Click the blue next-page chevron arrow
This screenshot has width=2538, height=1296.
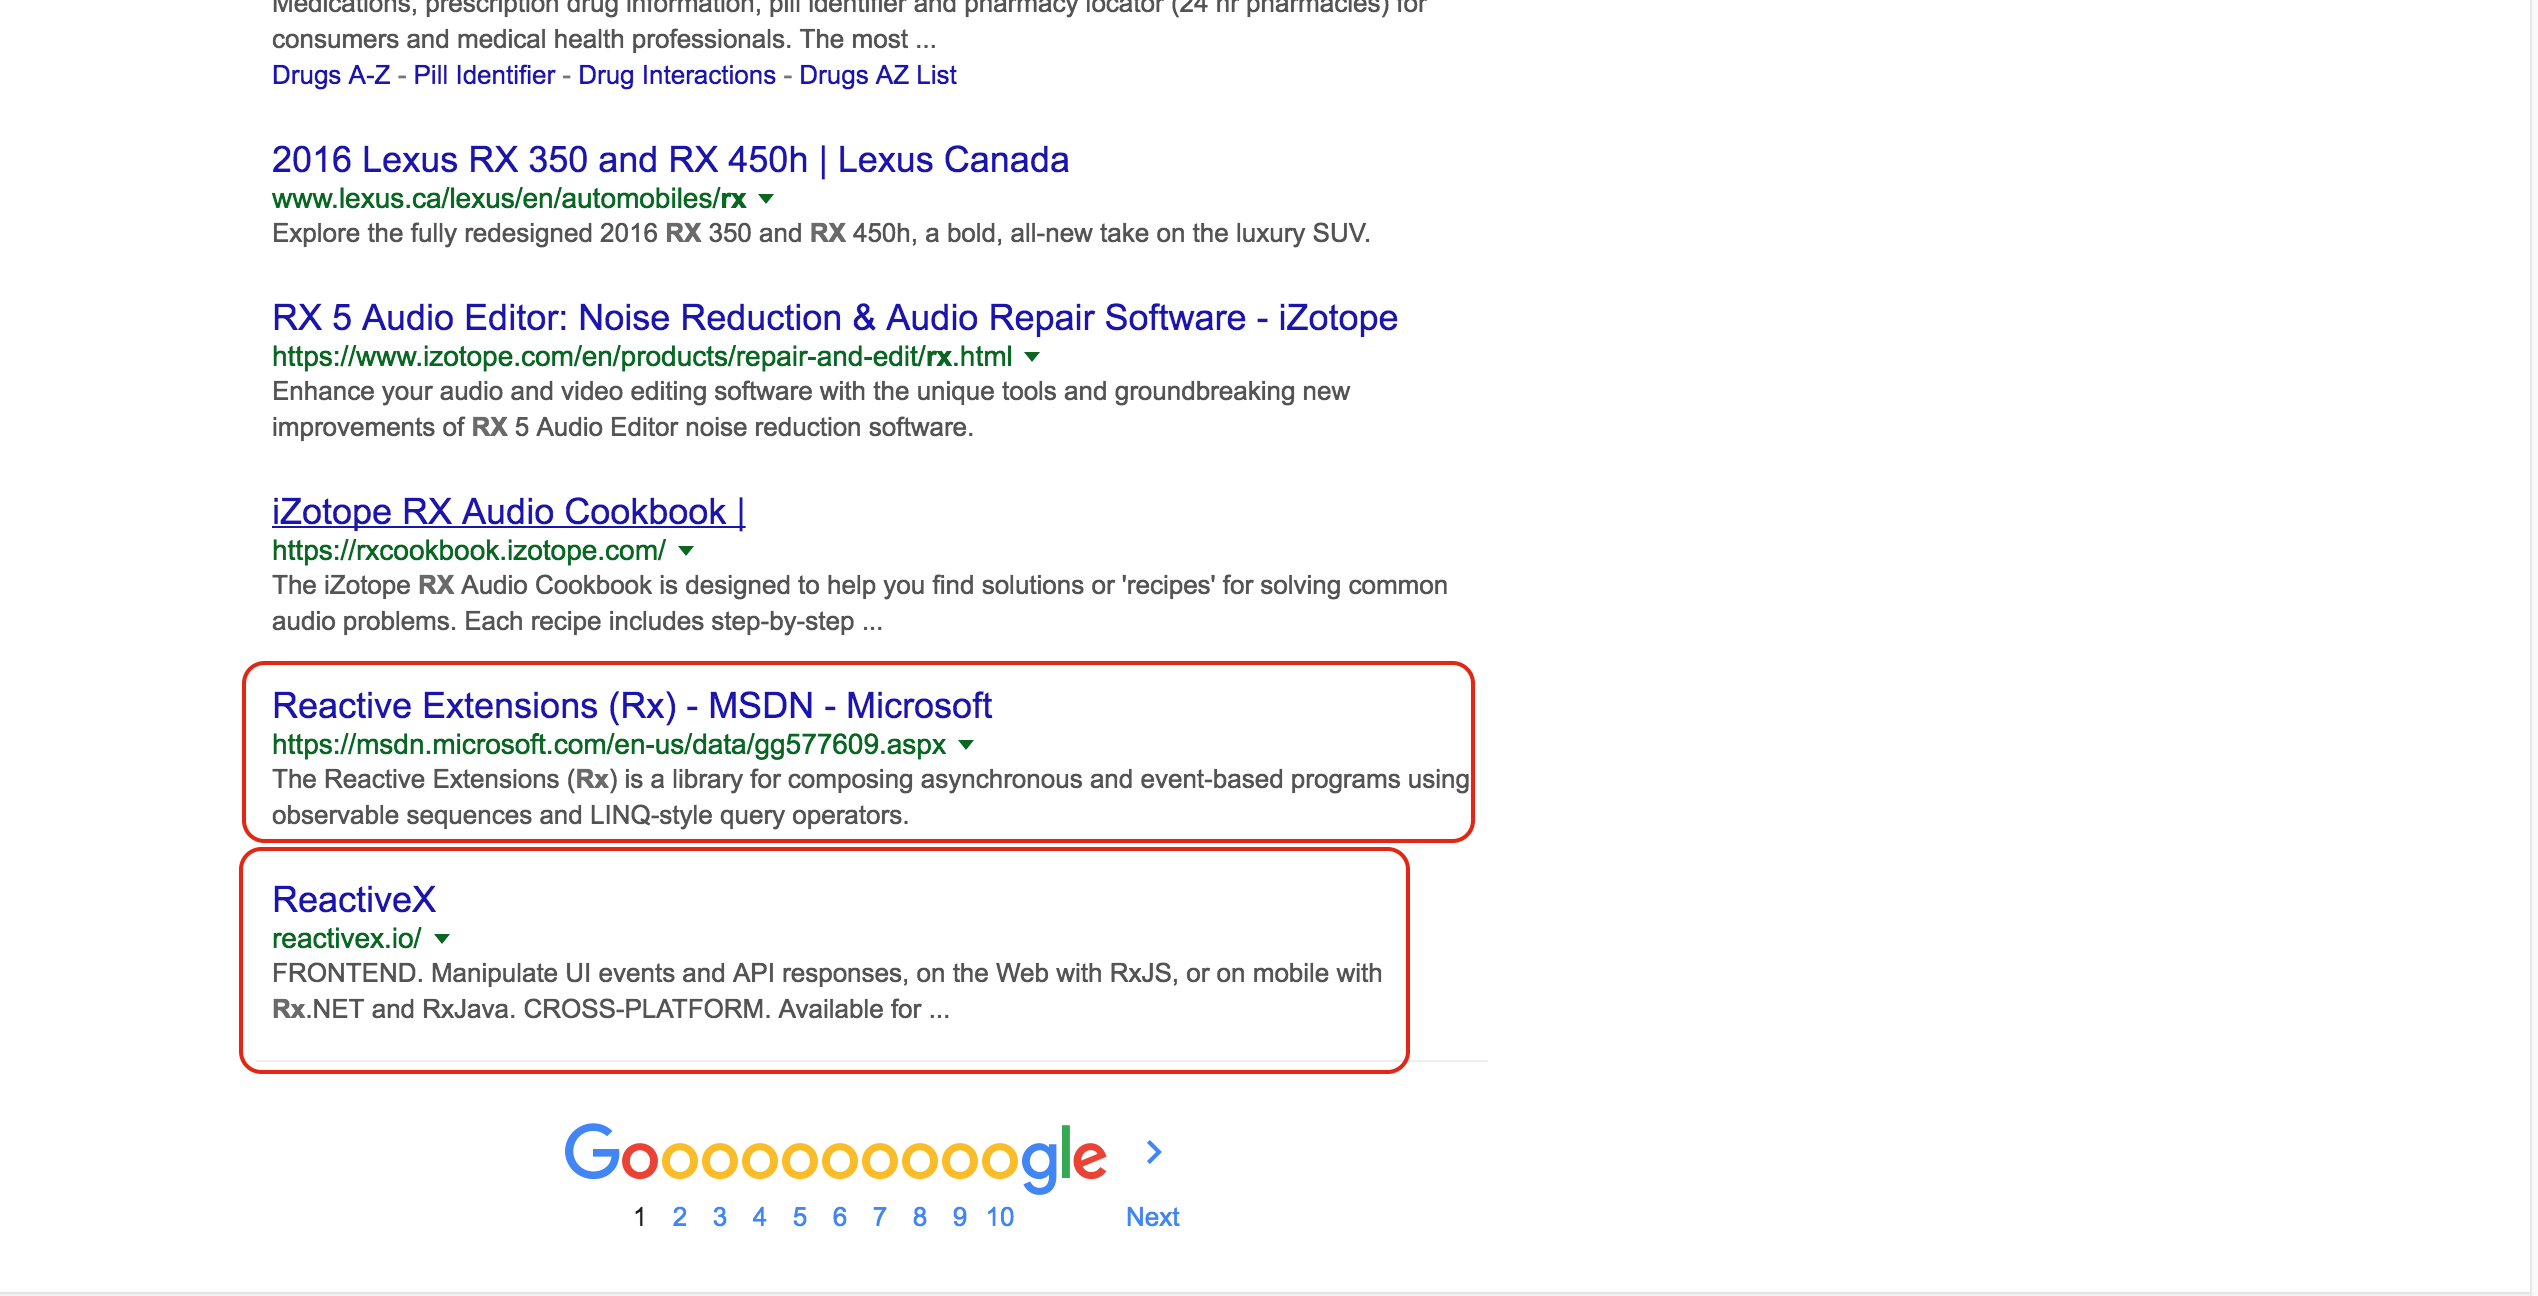point(1154,1153)
